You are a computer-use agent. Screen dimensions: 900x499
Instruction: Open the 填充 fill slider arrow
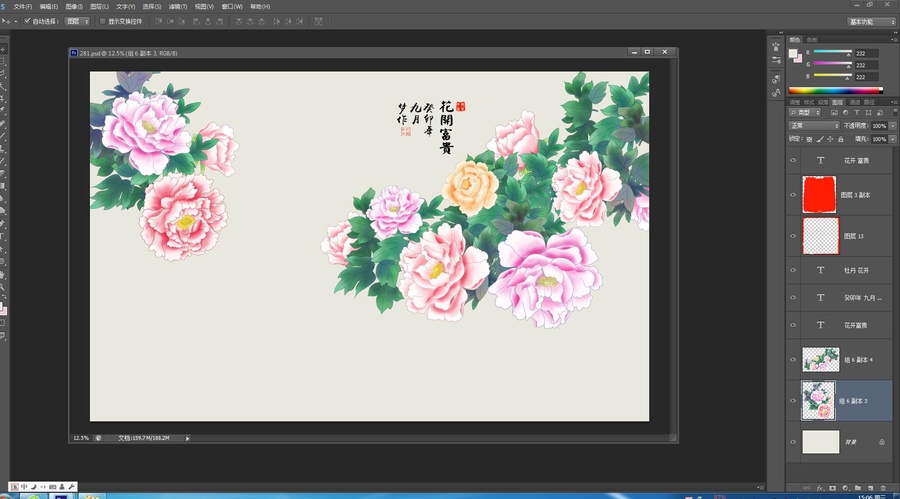point(893,139)
